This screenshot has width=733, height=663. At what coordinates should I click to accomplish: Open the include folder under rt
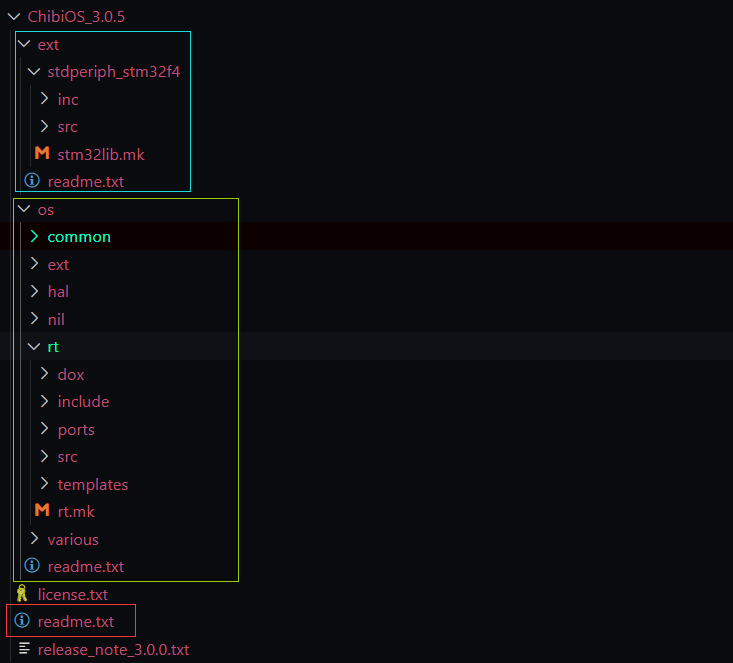[x=83, y=402]
